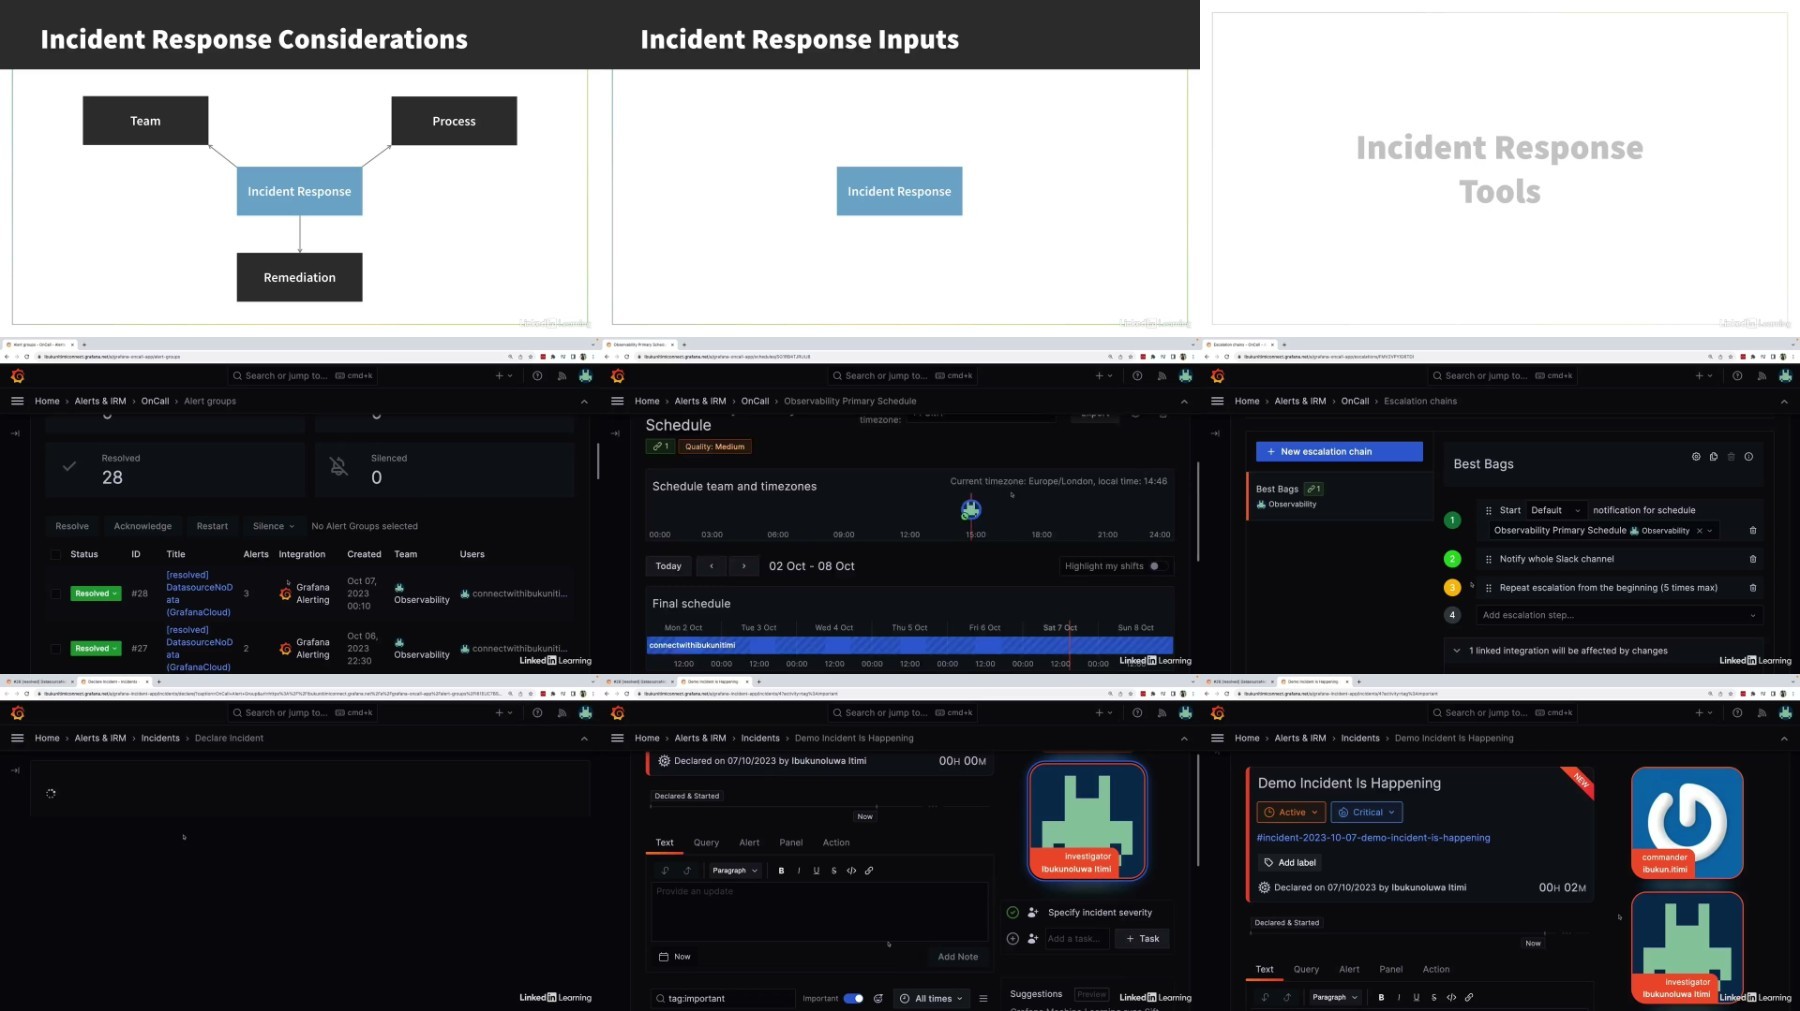Screen dimensions: 1800x1011
Task: Click code icon above Provide an update box
Action: pyautogui.click(x=851, y=871)
